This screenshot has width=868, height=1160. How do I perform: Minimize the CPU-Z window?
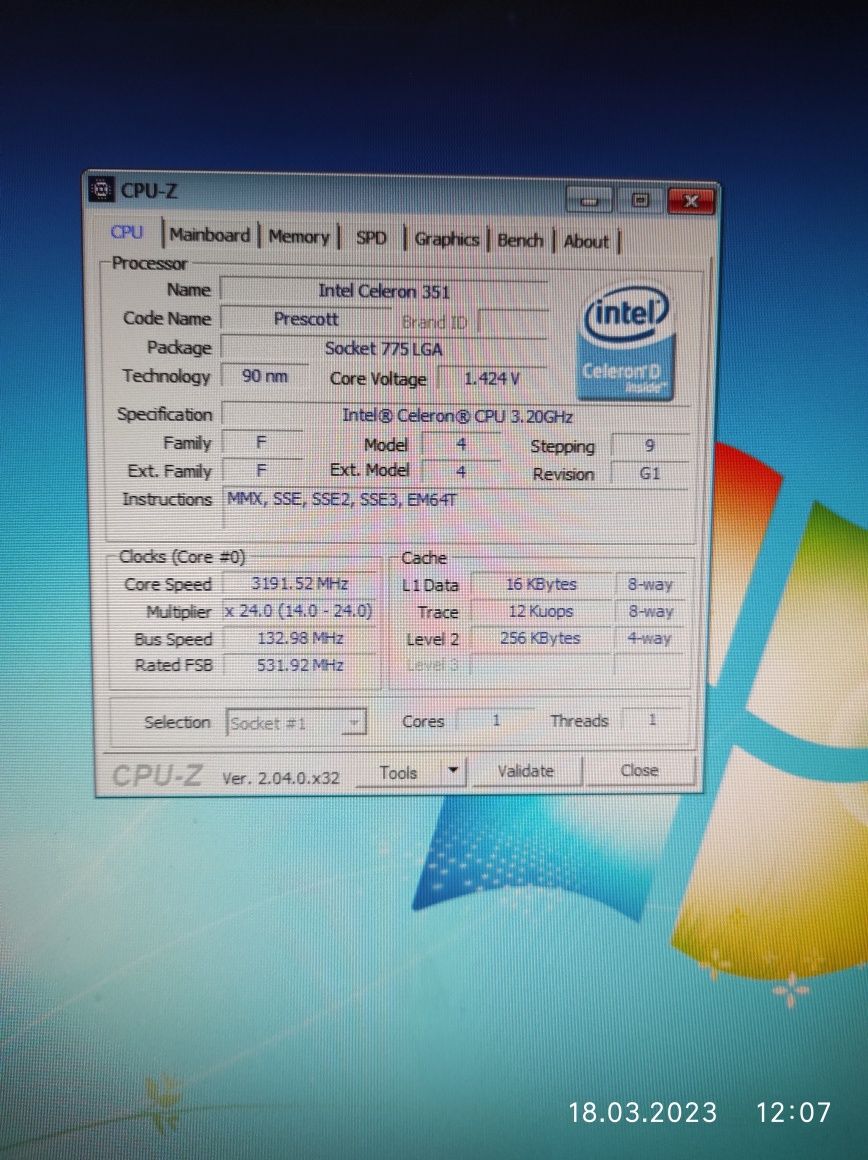(x=589, y=200)
